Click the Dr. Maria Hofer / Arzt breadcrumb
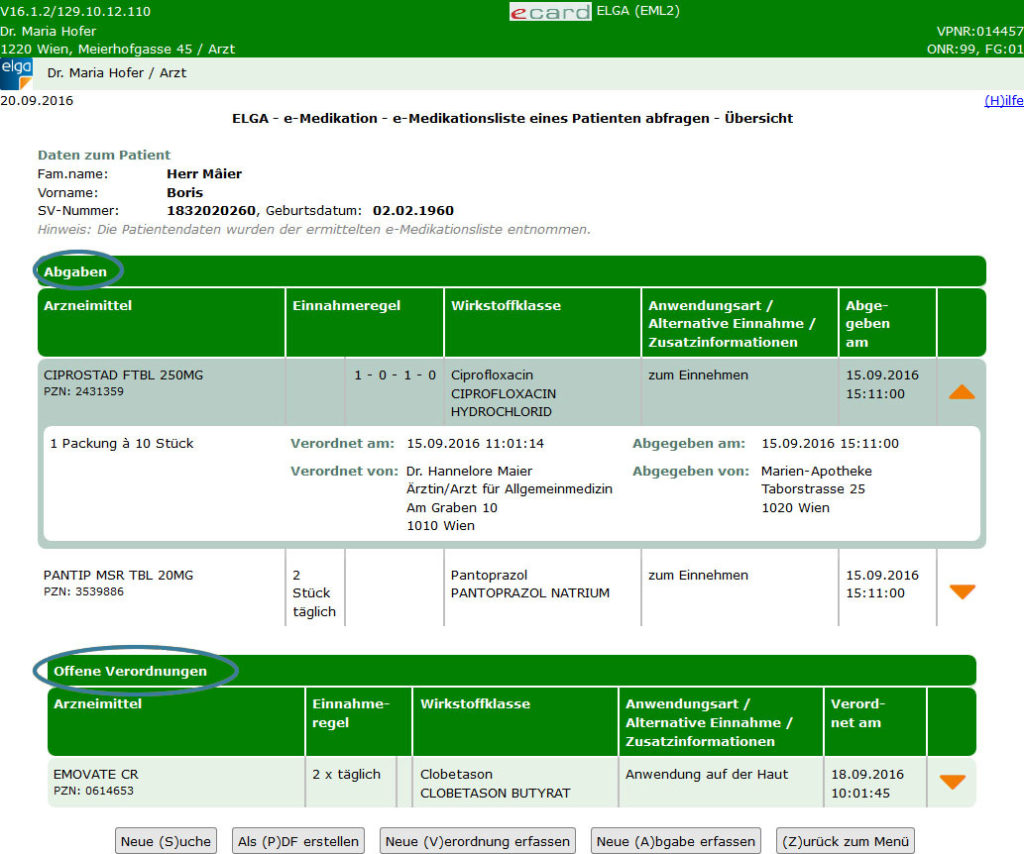This screenshot has width=1024, height=854. [116, 73]
